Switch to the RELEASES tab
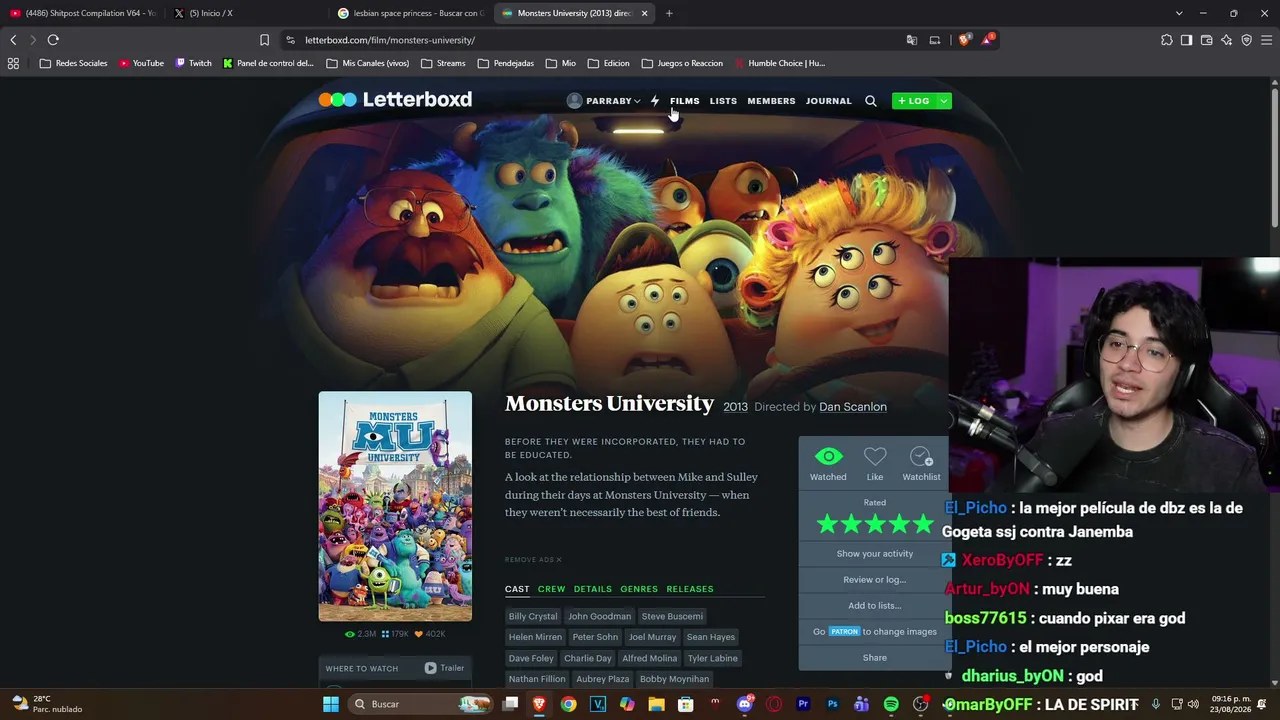This screenshot has height=720, width=1280. coord(690,589)
